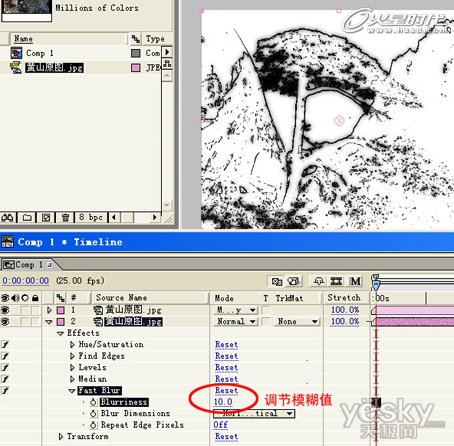Screen dimensions: 454x446
Task: Click the frame blending filmstrip icon
Action: (x=336, y=281)
